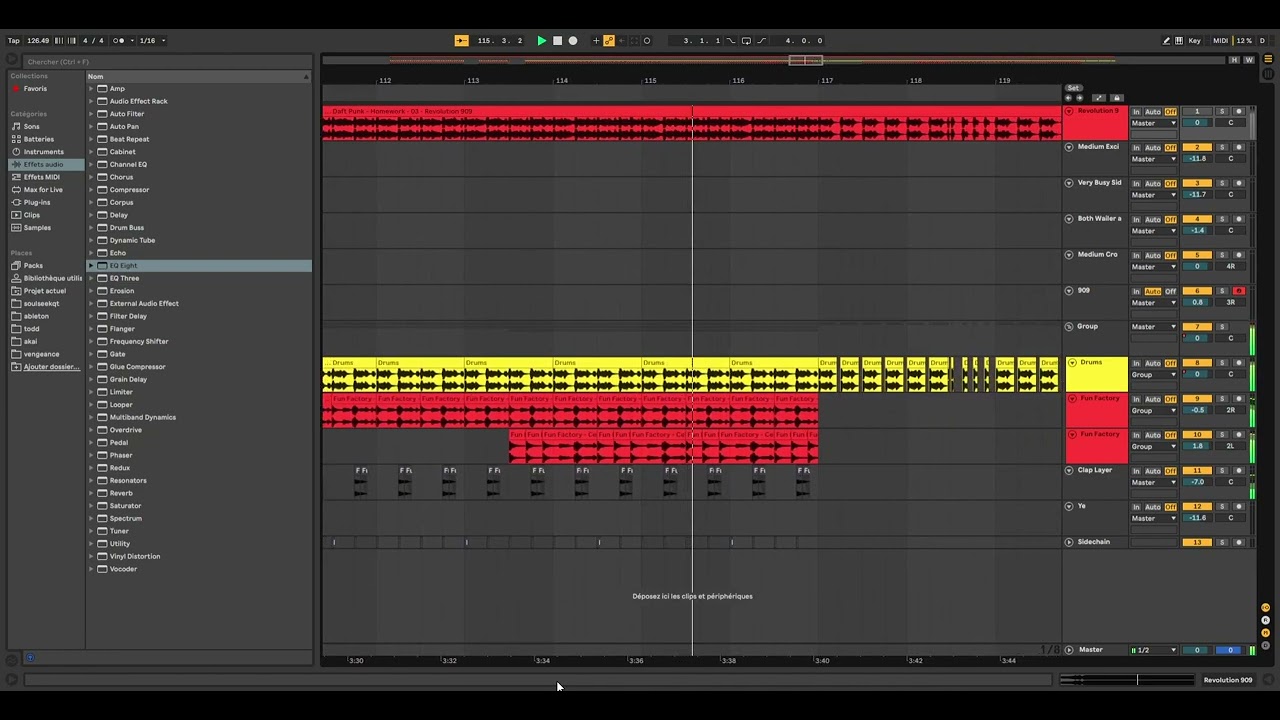Toggle Draw Mode pencil icon
Image resolution: width=1280 pixels, height=720 pixels.
click(1166, 41)
